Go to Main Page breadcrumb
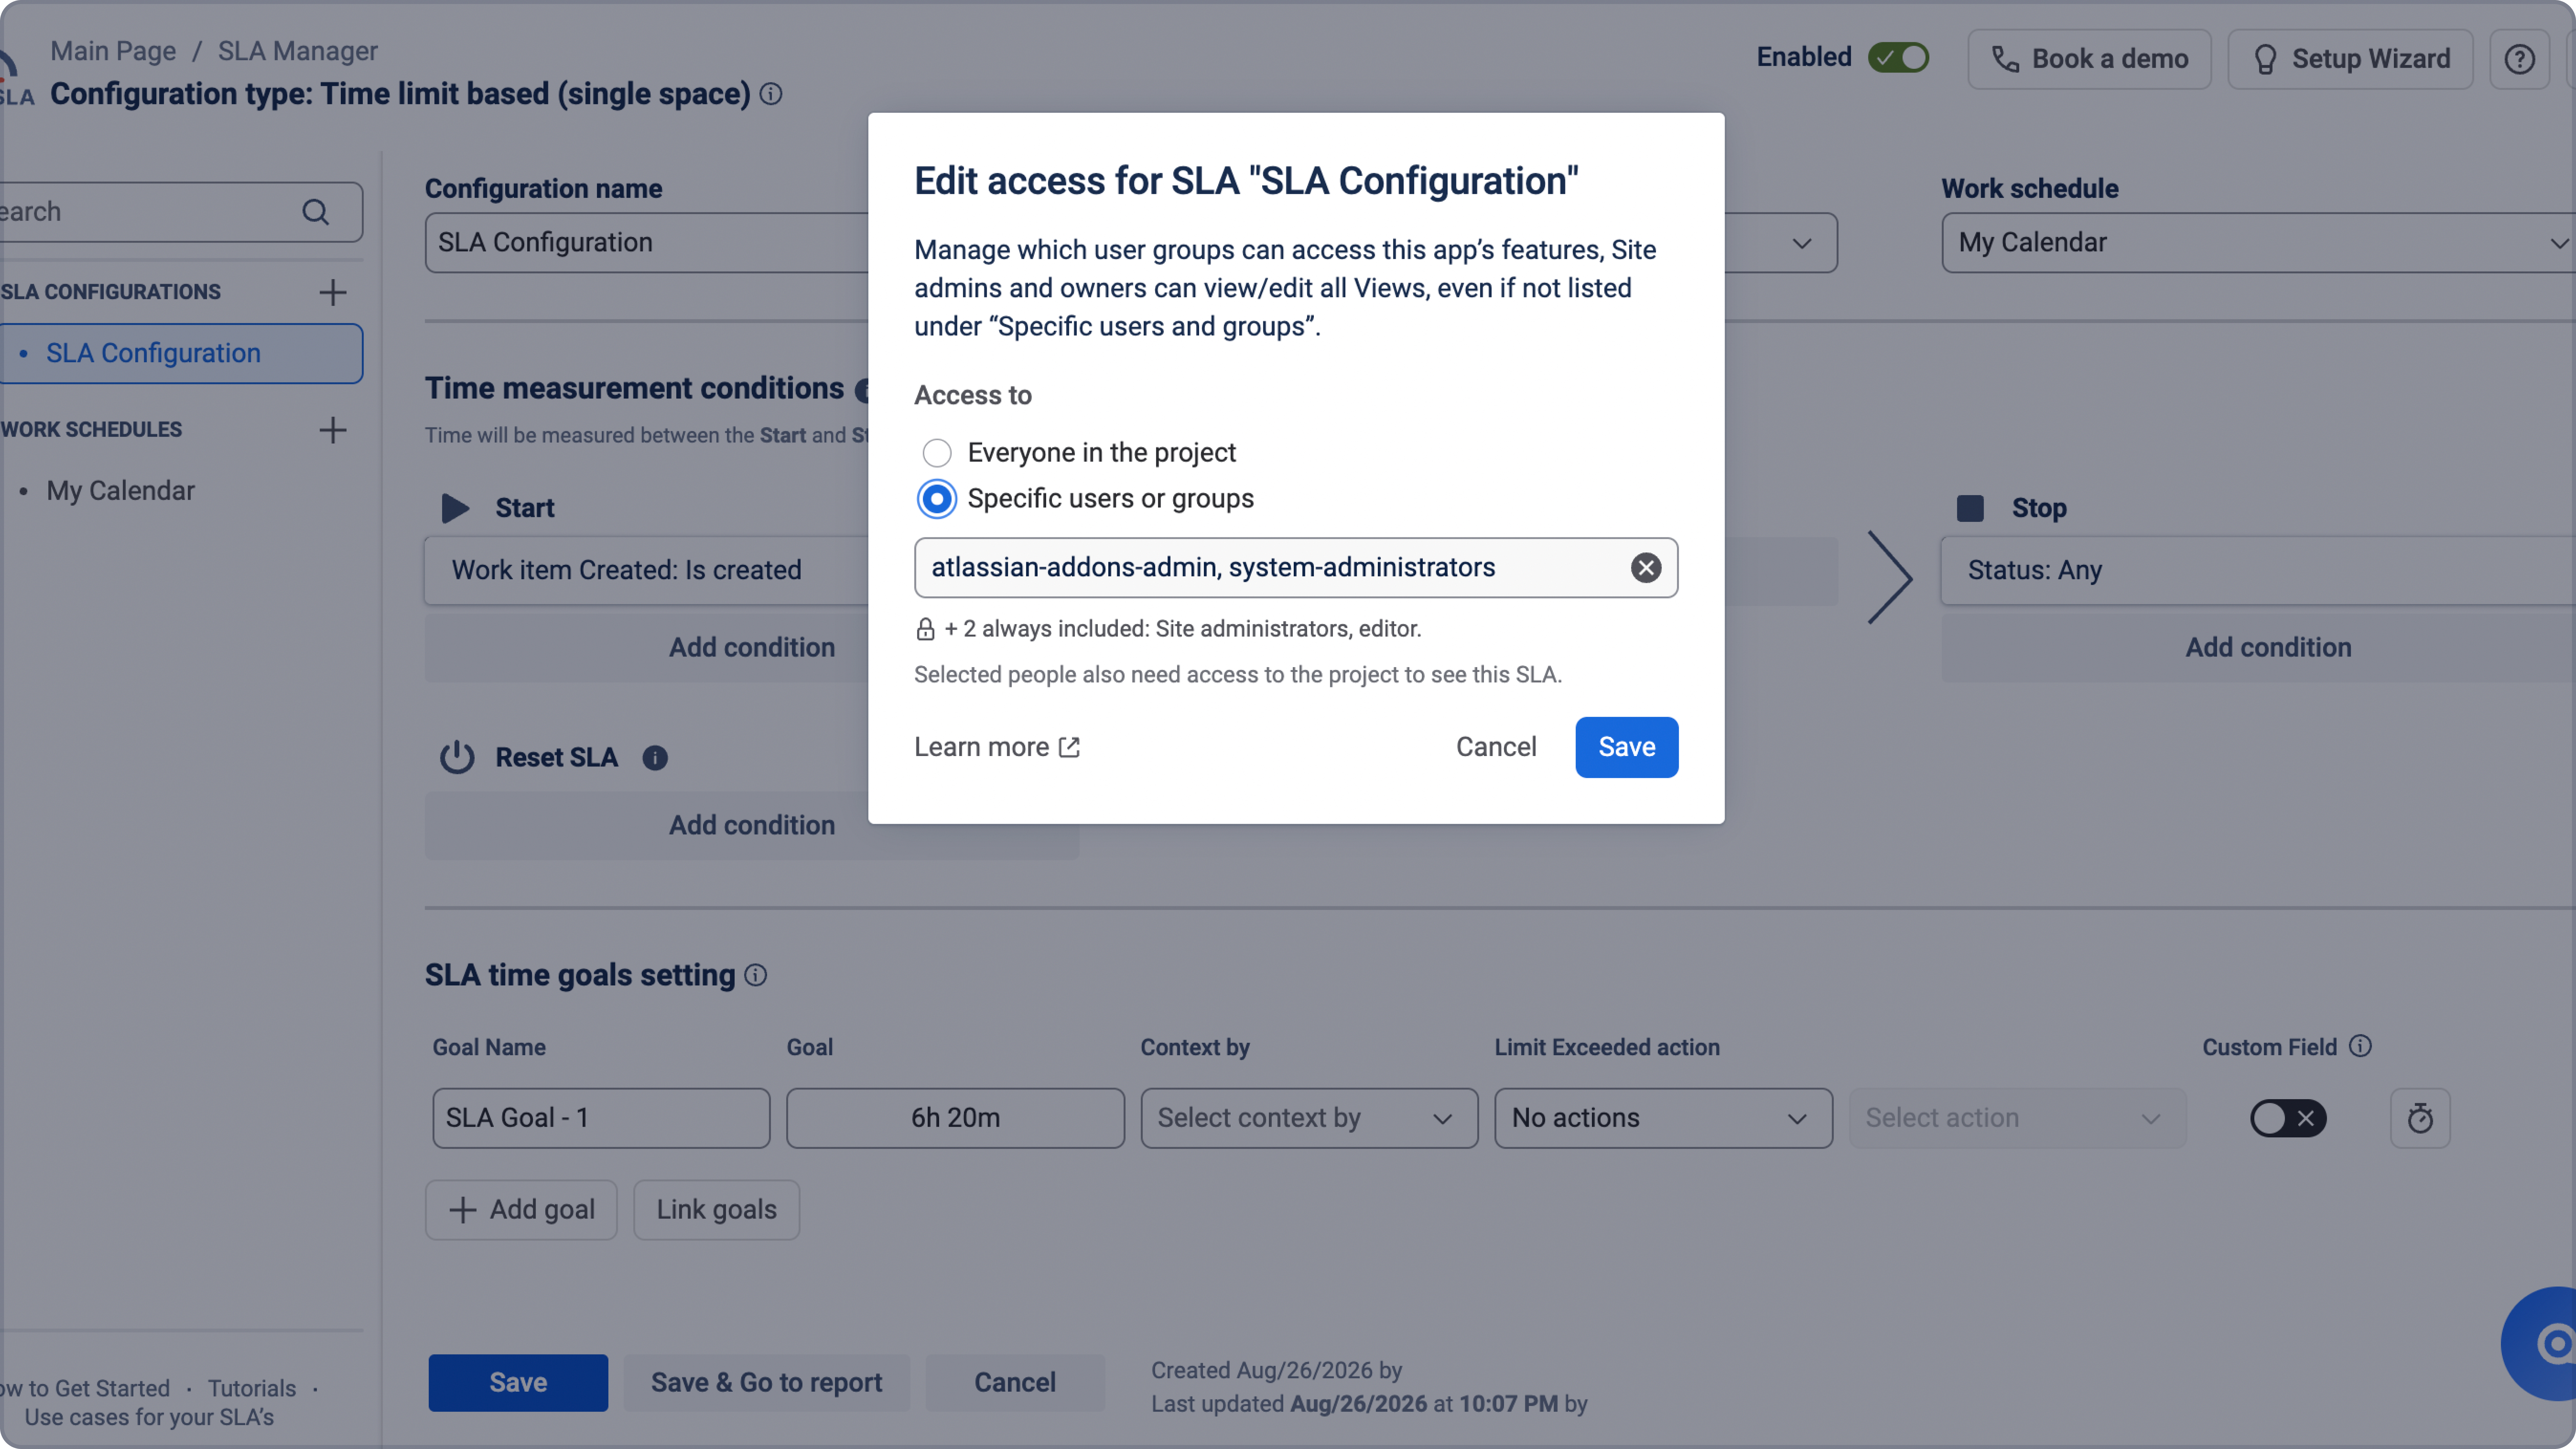The width and height of the screenshot is (2576, 1449). point(113,51)
